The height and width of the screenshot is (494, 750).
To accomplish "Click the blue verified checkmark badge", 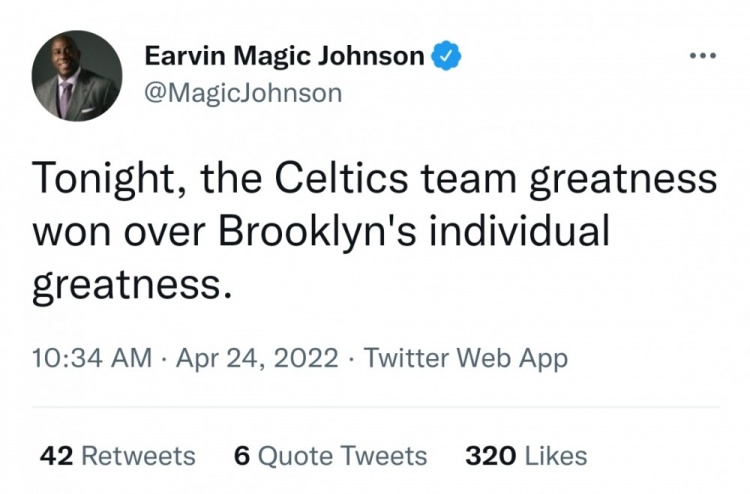I will pyautogui.click(x=446, y=55).
